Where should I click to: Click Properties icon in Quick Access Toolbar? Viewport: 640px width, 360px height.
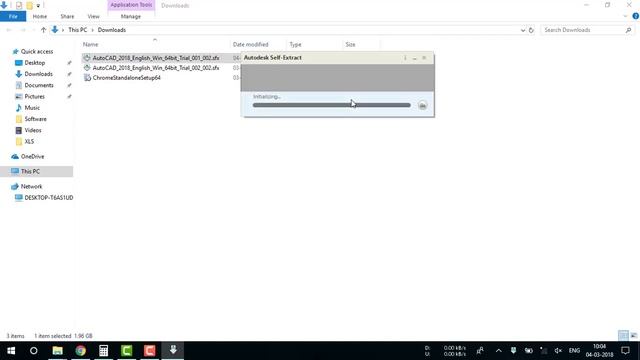pos(19,6)
